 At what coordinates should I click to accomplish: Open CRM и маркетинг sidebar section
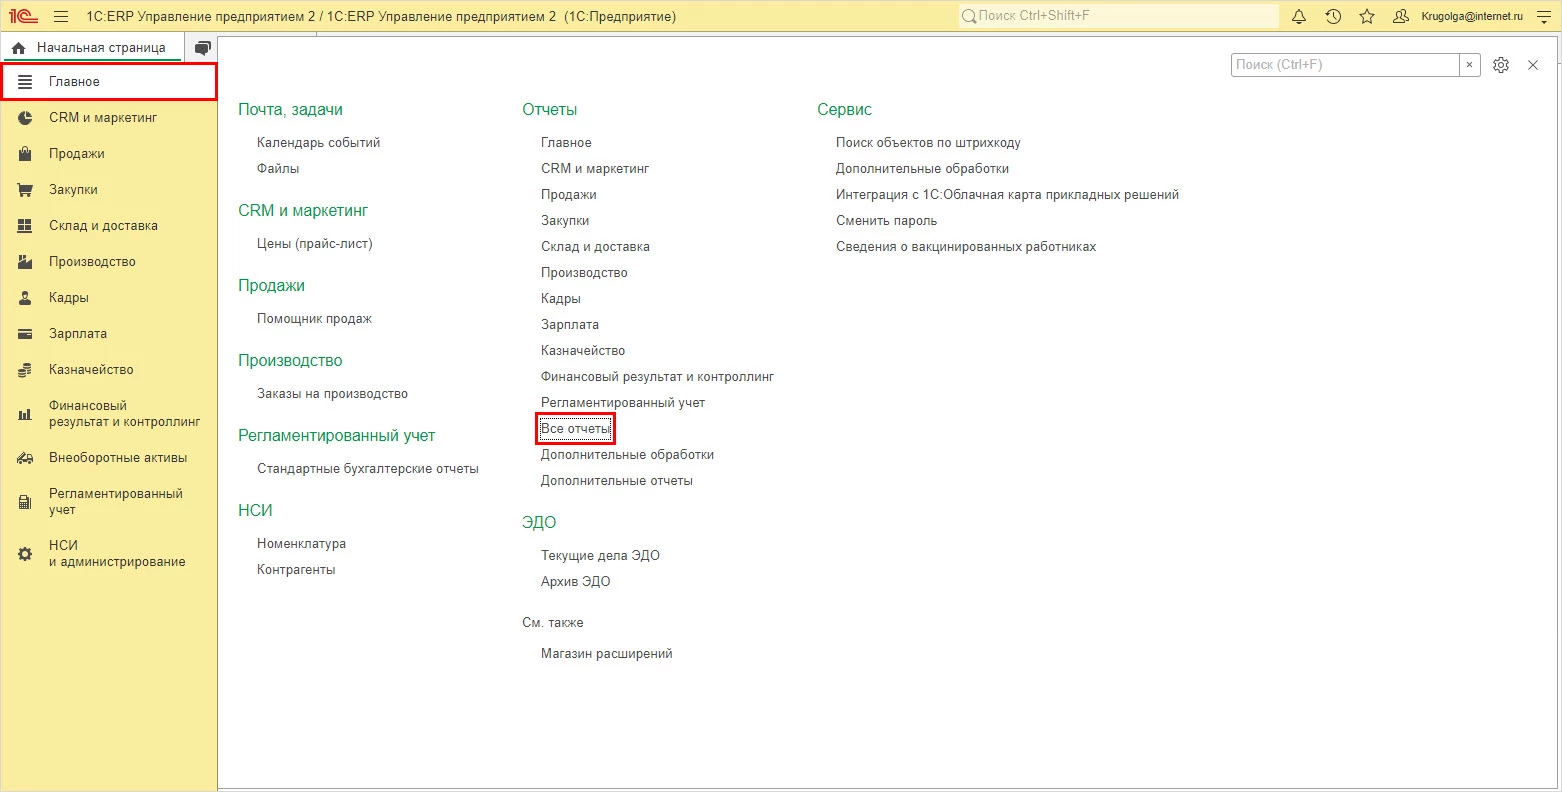coord(109,118)
